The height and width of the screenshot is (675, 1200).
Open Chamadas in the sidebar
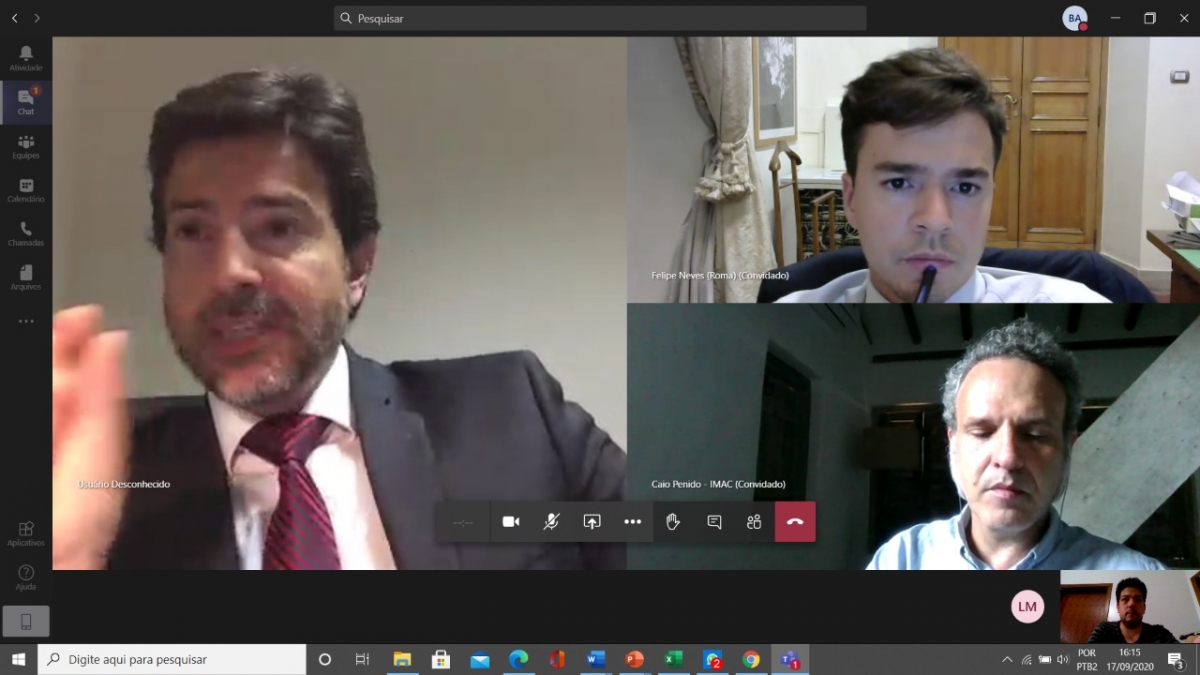pos(26,234)
